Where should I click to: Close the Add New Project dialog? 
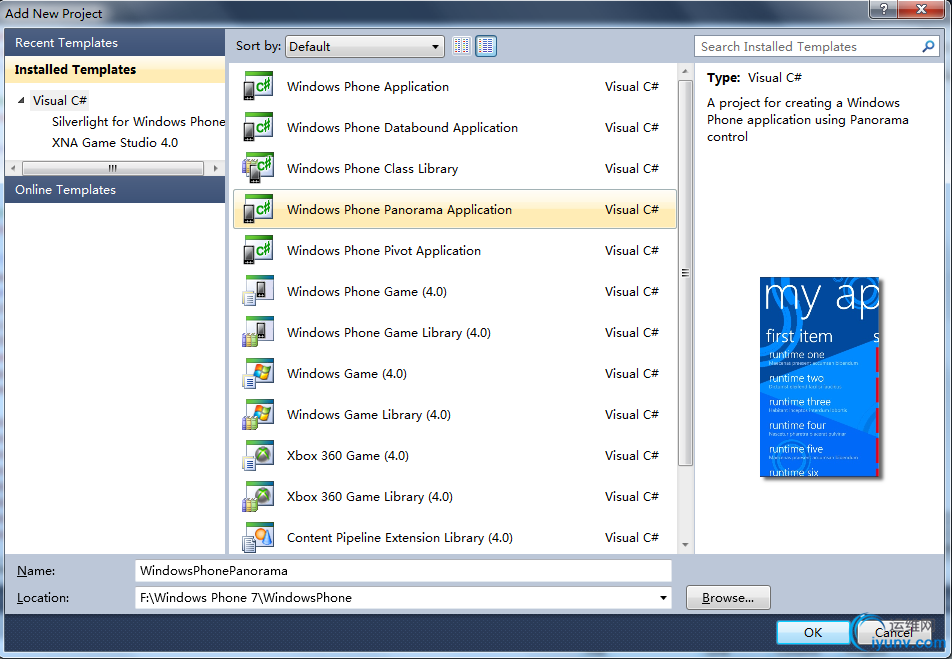[x=921, y=9]
